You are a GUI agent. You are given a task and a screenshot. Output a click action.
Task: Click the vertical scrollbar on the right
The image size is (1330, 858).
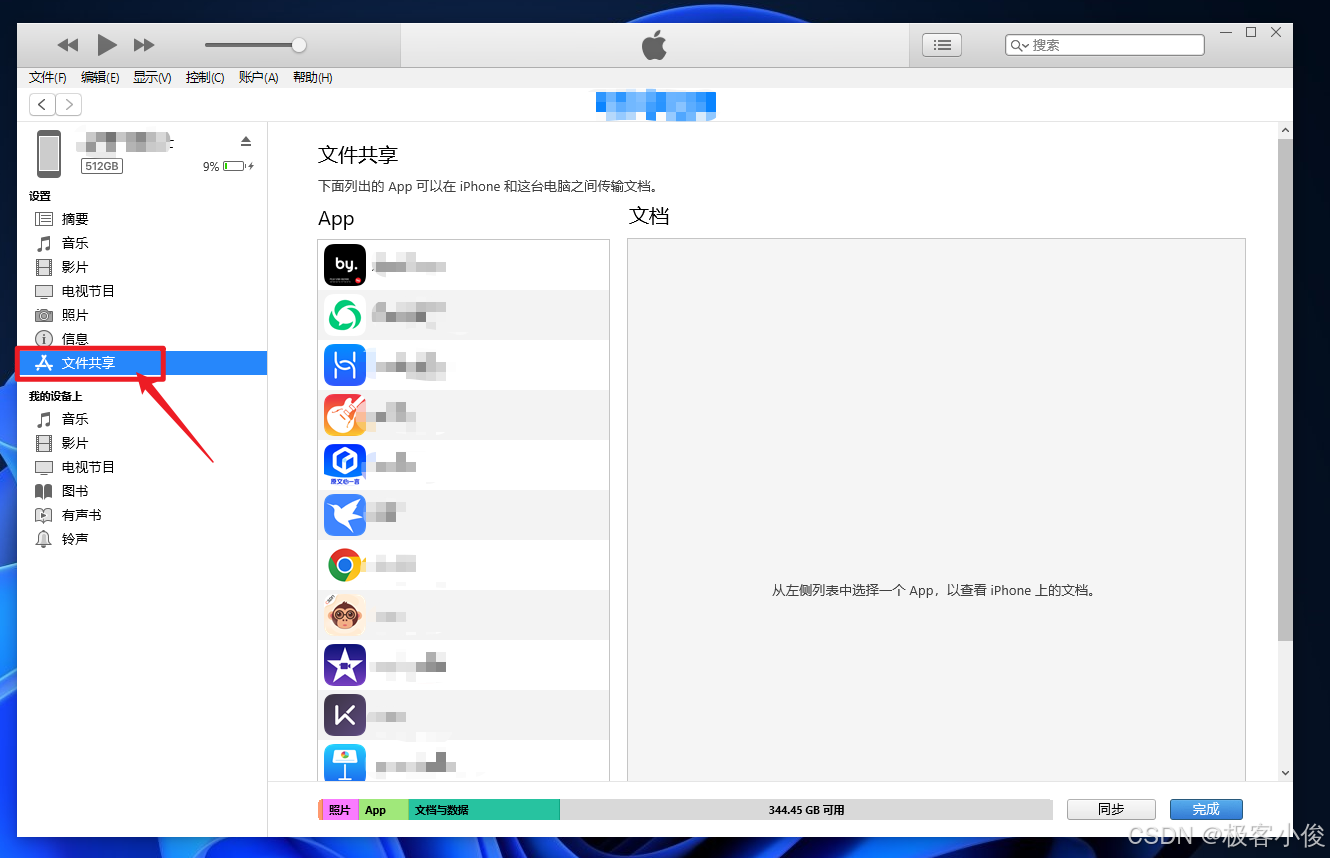(1285, 390)
